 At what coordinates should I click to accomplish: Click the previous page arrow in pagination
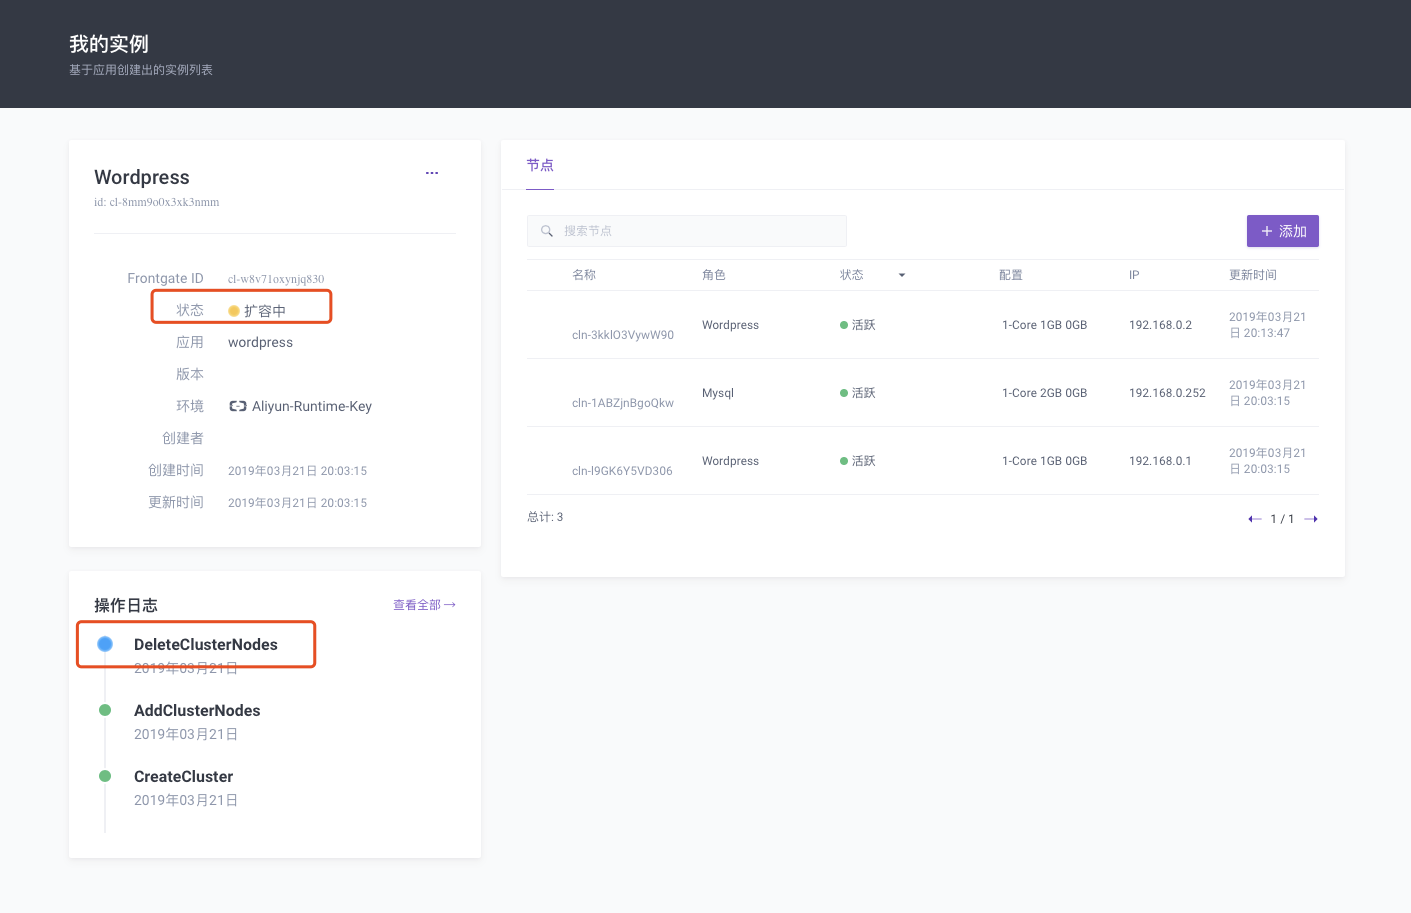click(1255, 518)
